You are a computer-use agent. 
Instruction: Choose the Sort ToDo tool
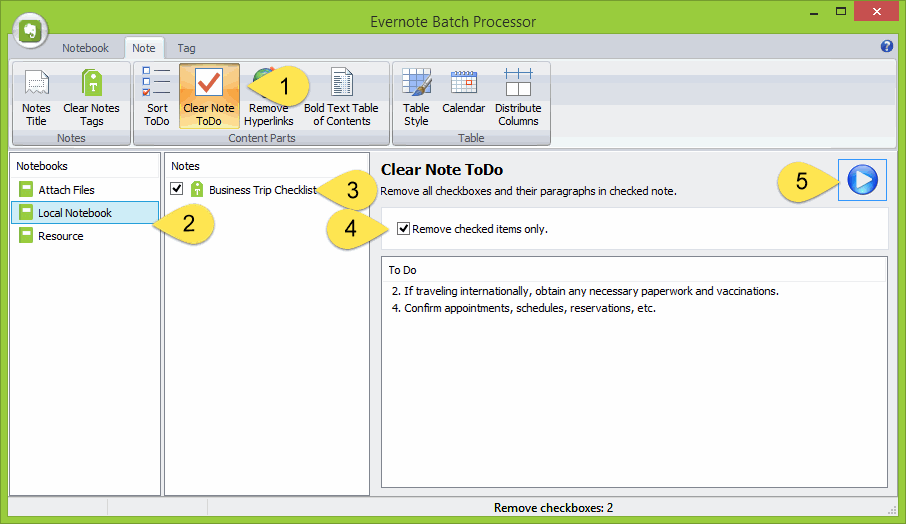[x=157, y=97]
